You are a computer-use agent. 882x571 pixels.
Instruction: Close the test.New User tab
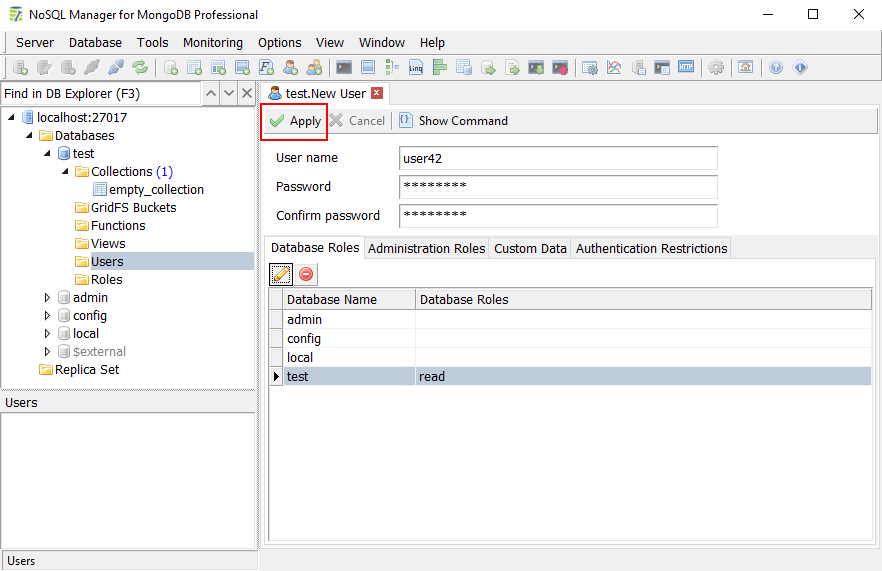point(377,93)
